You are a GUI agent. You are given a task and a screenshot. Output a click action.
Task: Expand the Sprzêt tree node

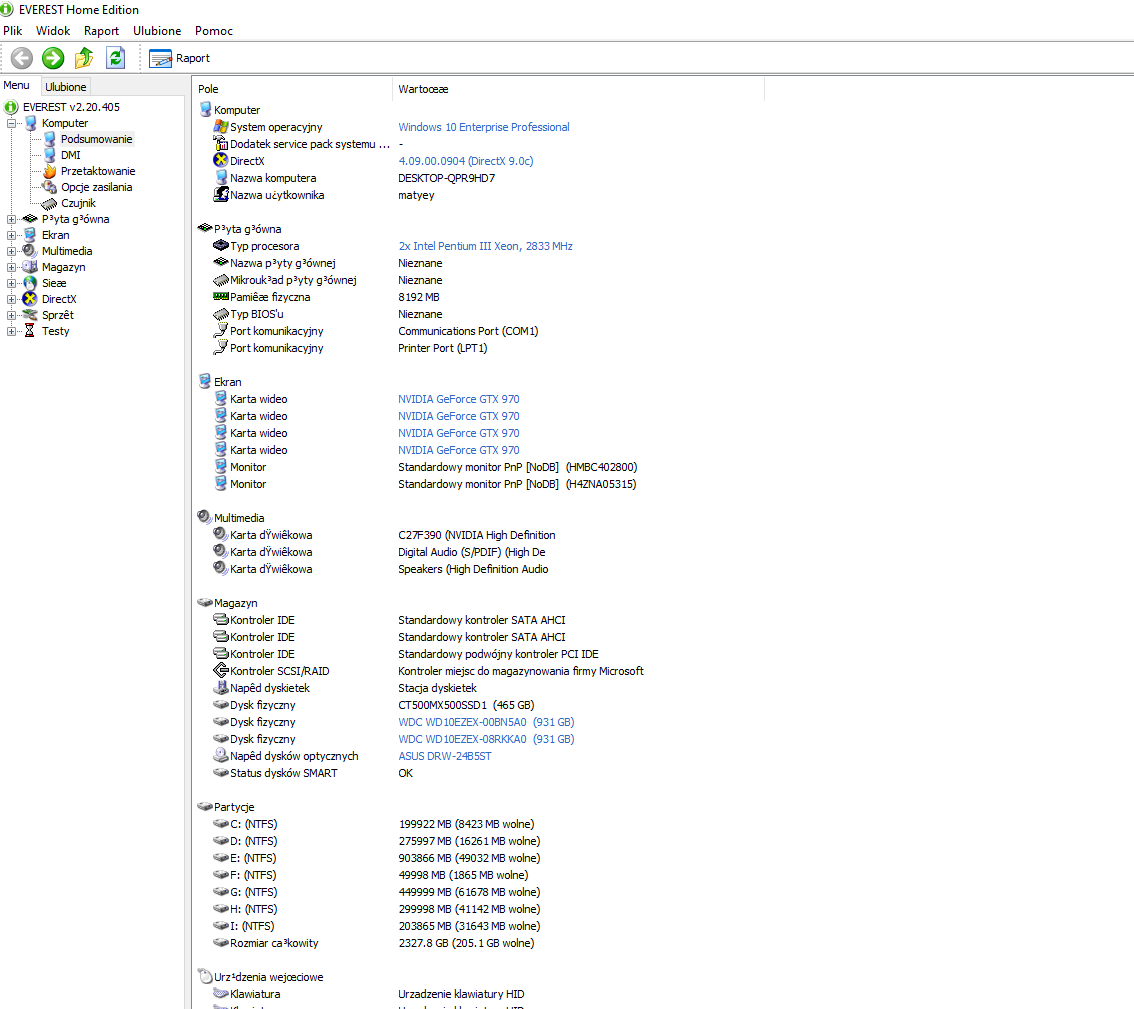[x=12, y=315]
